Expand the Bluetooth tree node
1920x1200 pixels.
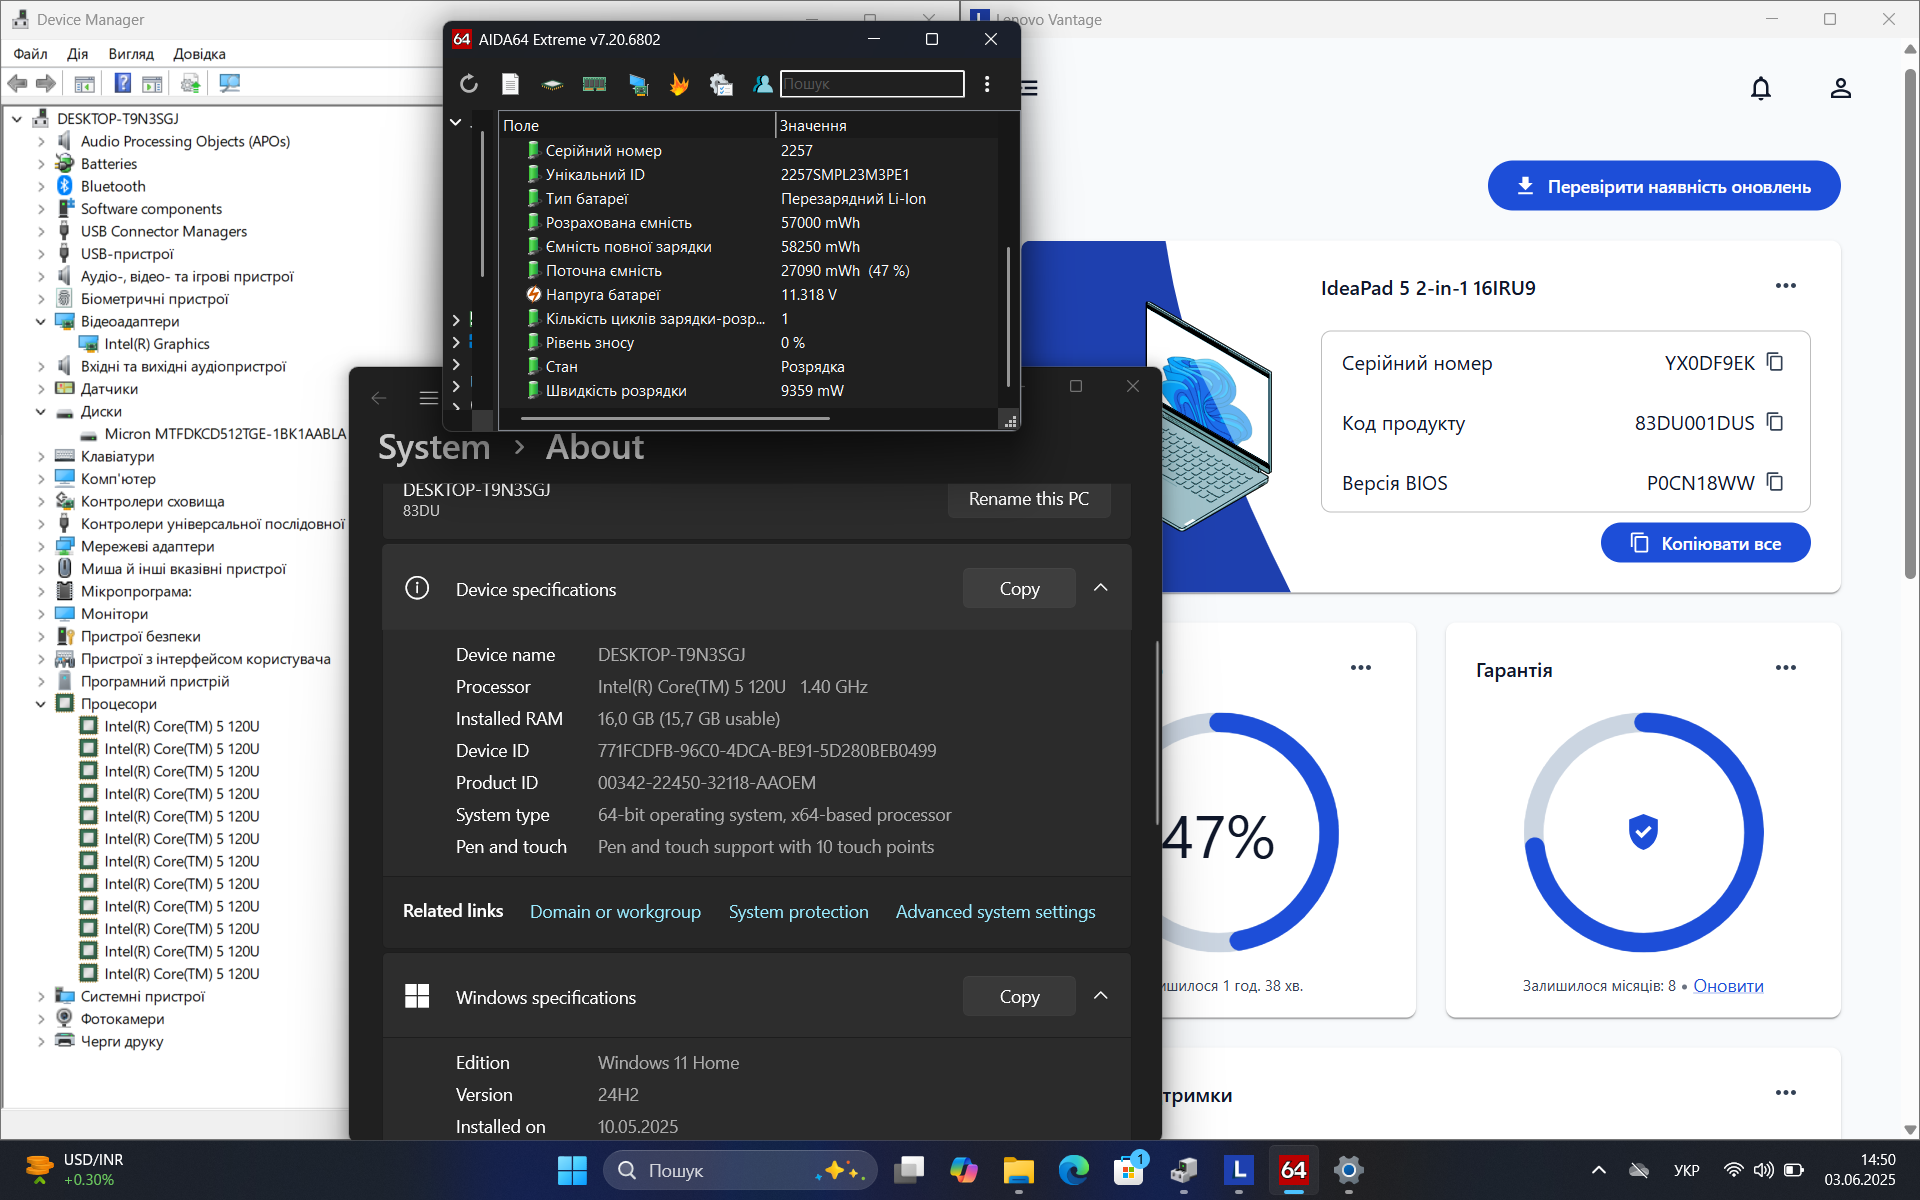[41, 187]
